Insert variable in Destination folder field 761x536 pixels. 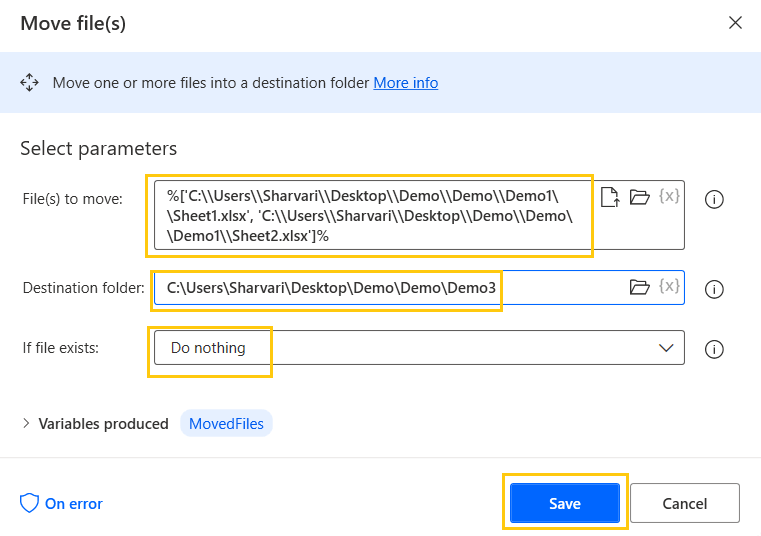click(x=669, y=286)
